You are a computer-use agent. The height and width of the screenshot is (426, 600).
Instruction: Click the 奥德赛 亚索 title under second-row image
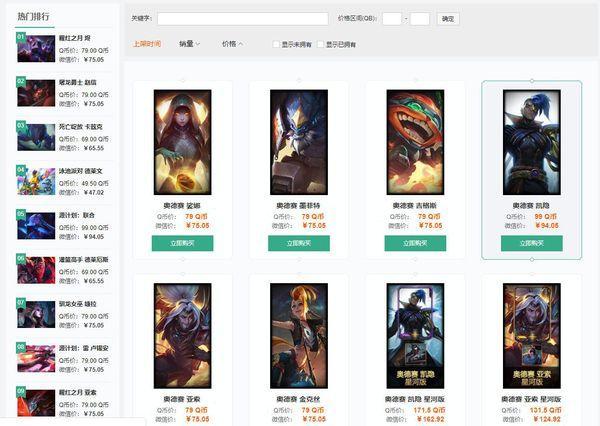[x=182, y=399]
